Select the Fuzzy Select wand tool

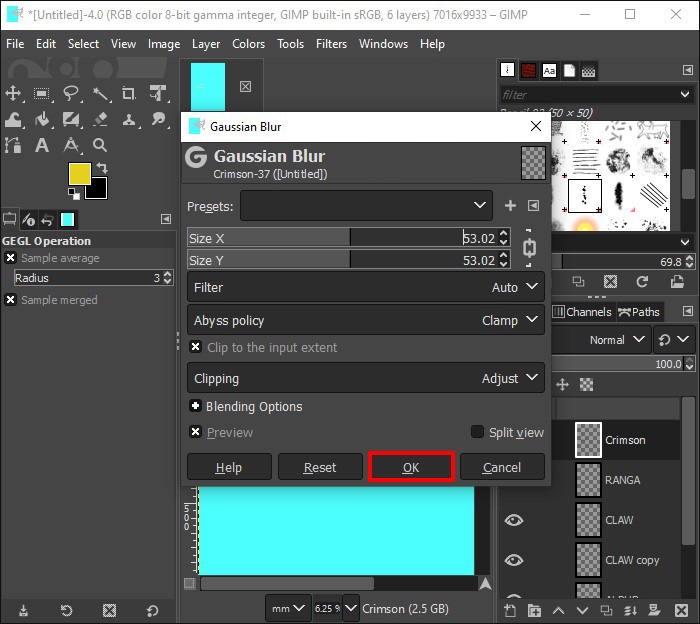[x=100, y=93]
